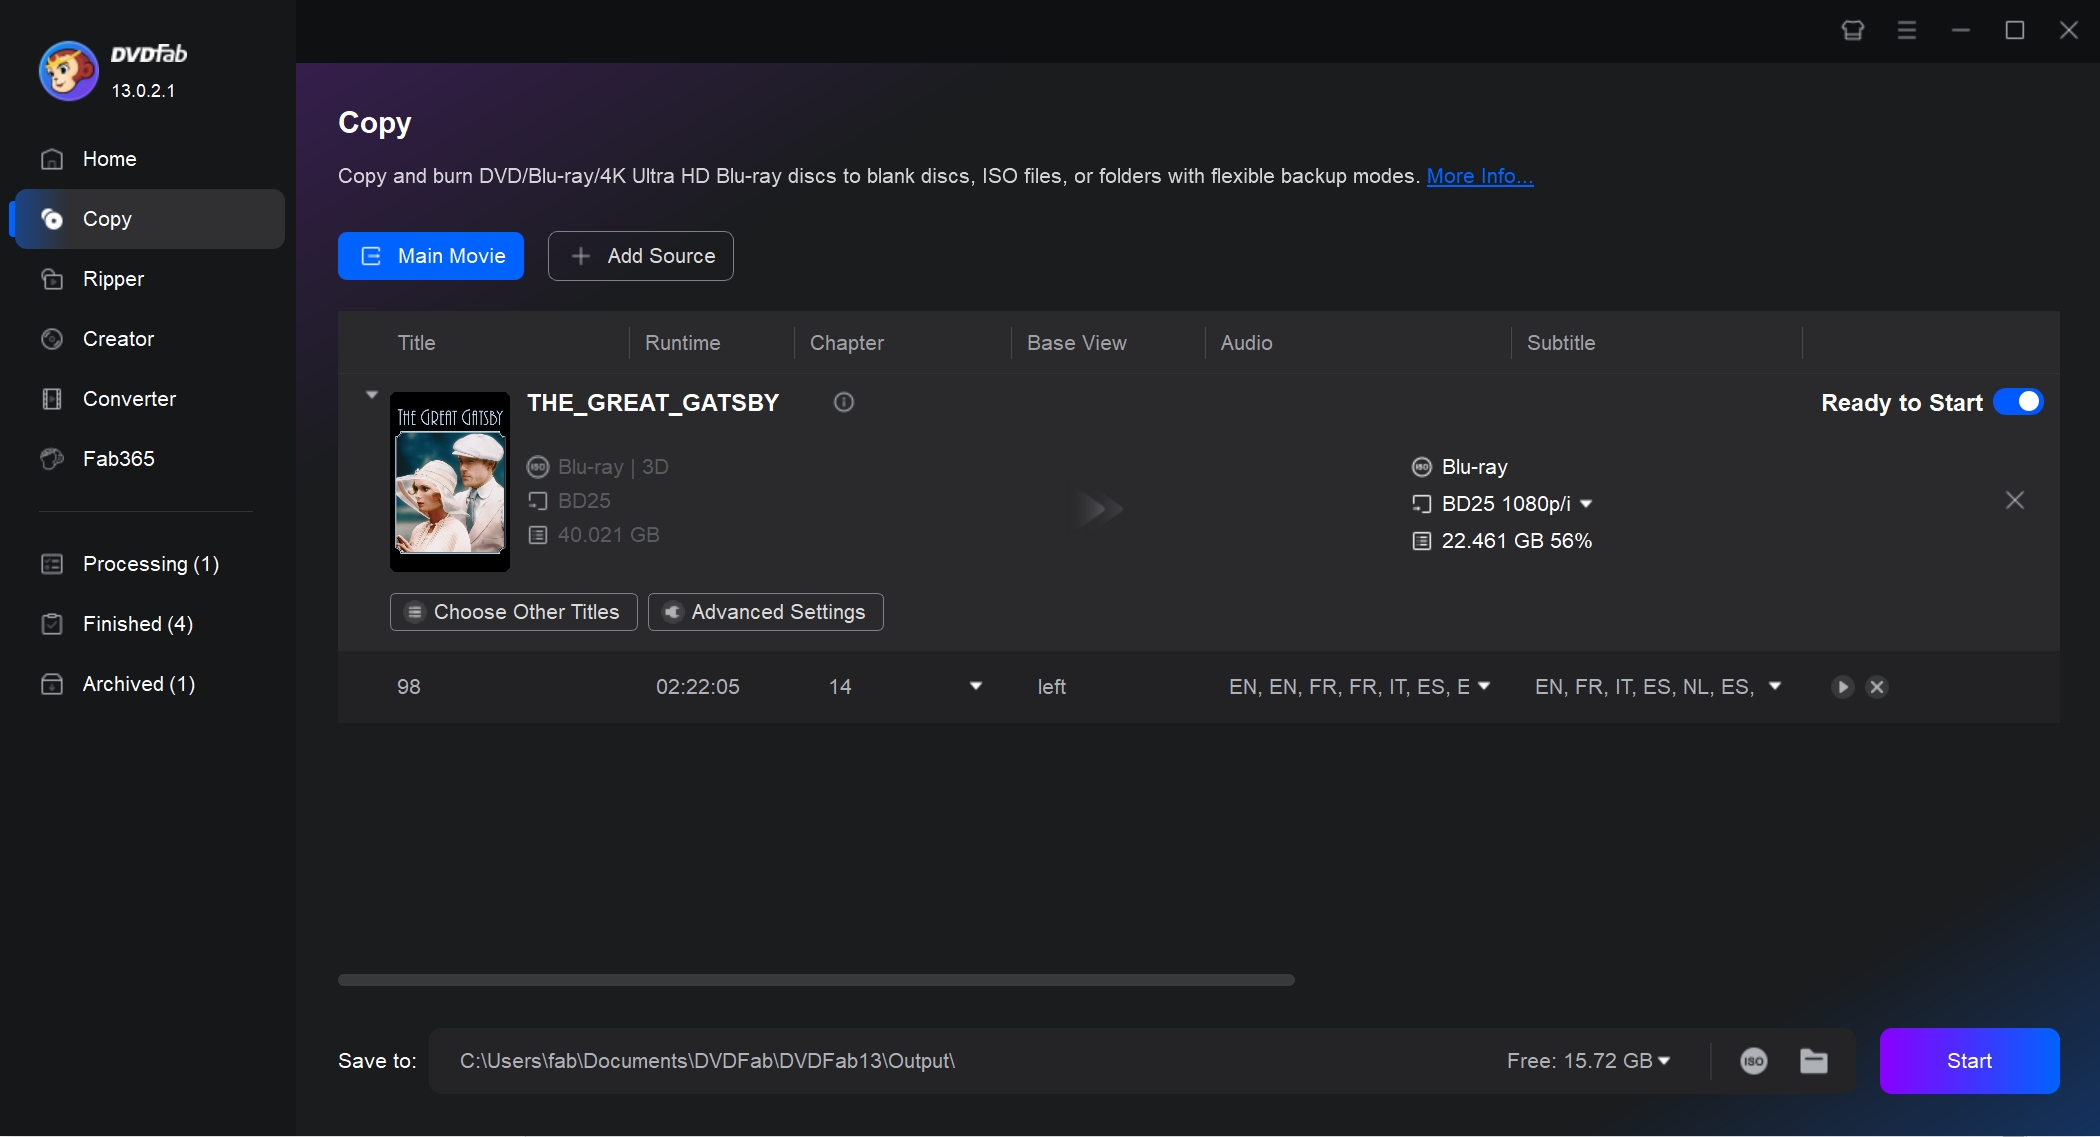Image resolution: width=2100 pixels, height=1137 pixels.
Task: View Processing (1) tasks
Action: pyautogui.click(x=149, y=564)
